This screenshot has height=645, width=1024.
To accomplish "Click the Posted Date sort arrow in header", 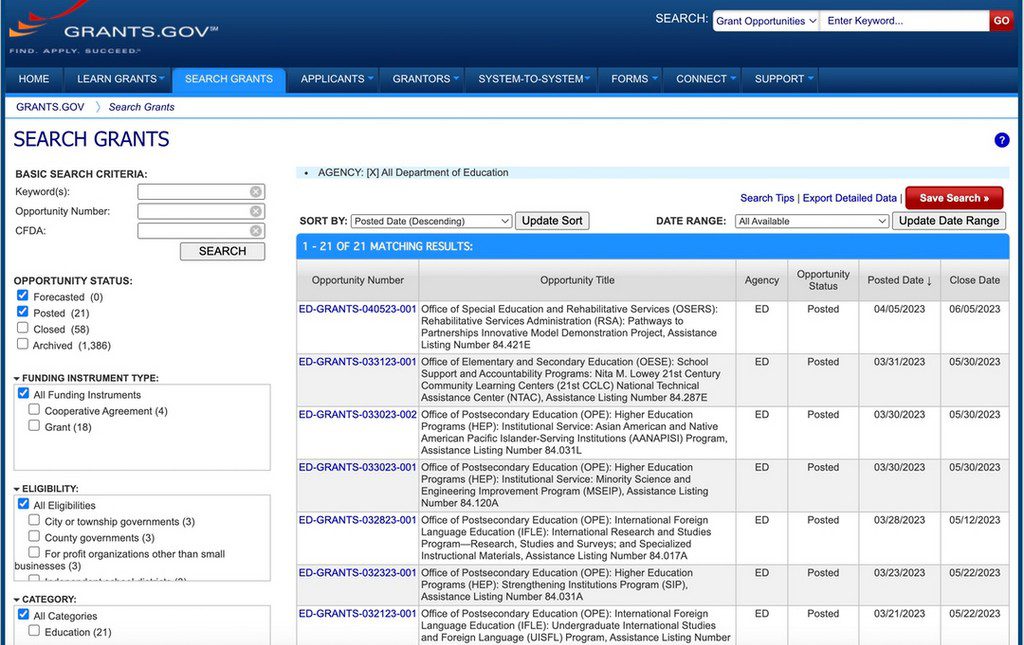I will [929, 281].
